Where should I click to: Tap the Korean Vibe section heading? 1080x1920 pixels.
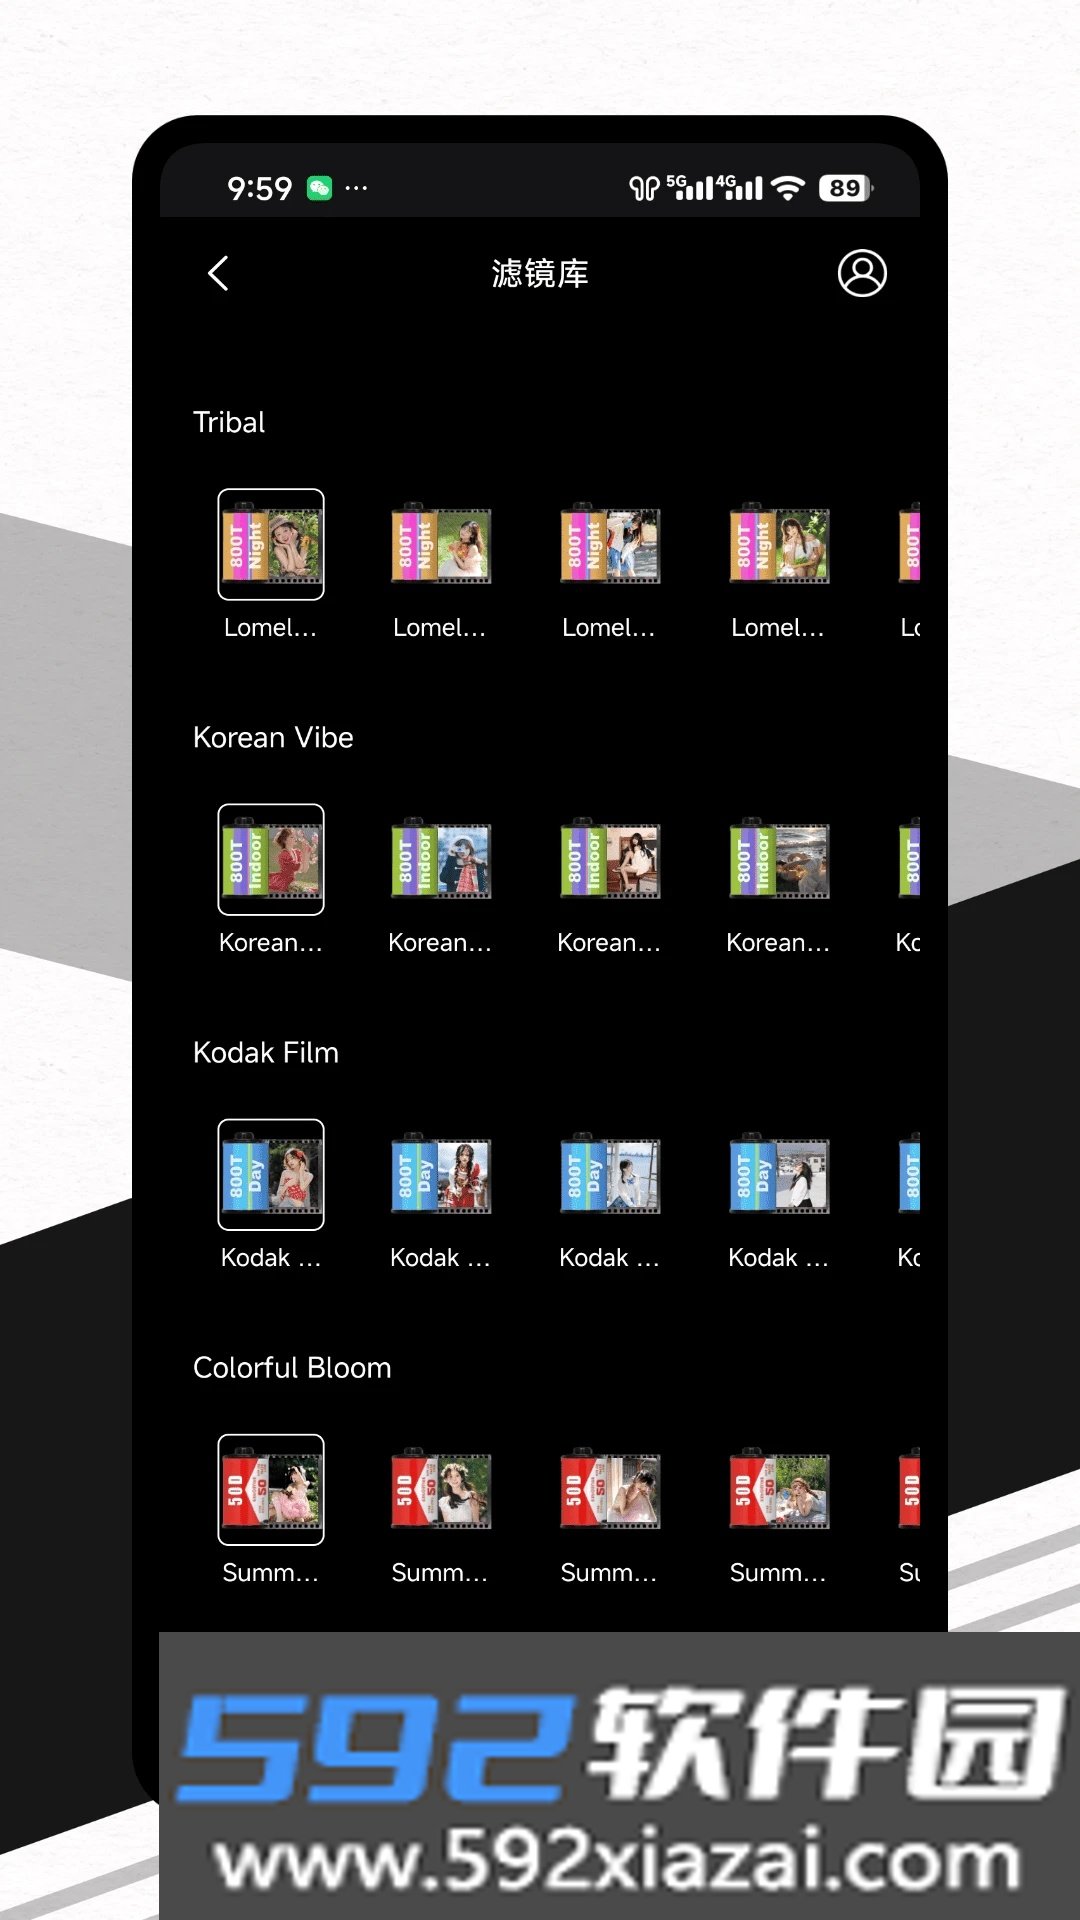[x=273, y=737]
